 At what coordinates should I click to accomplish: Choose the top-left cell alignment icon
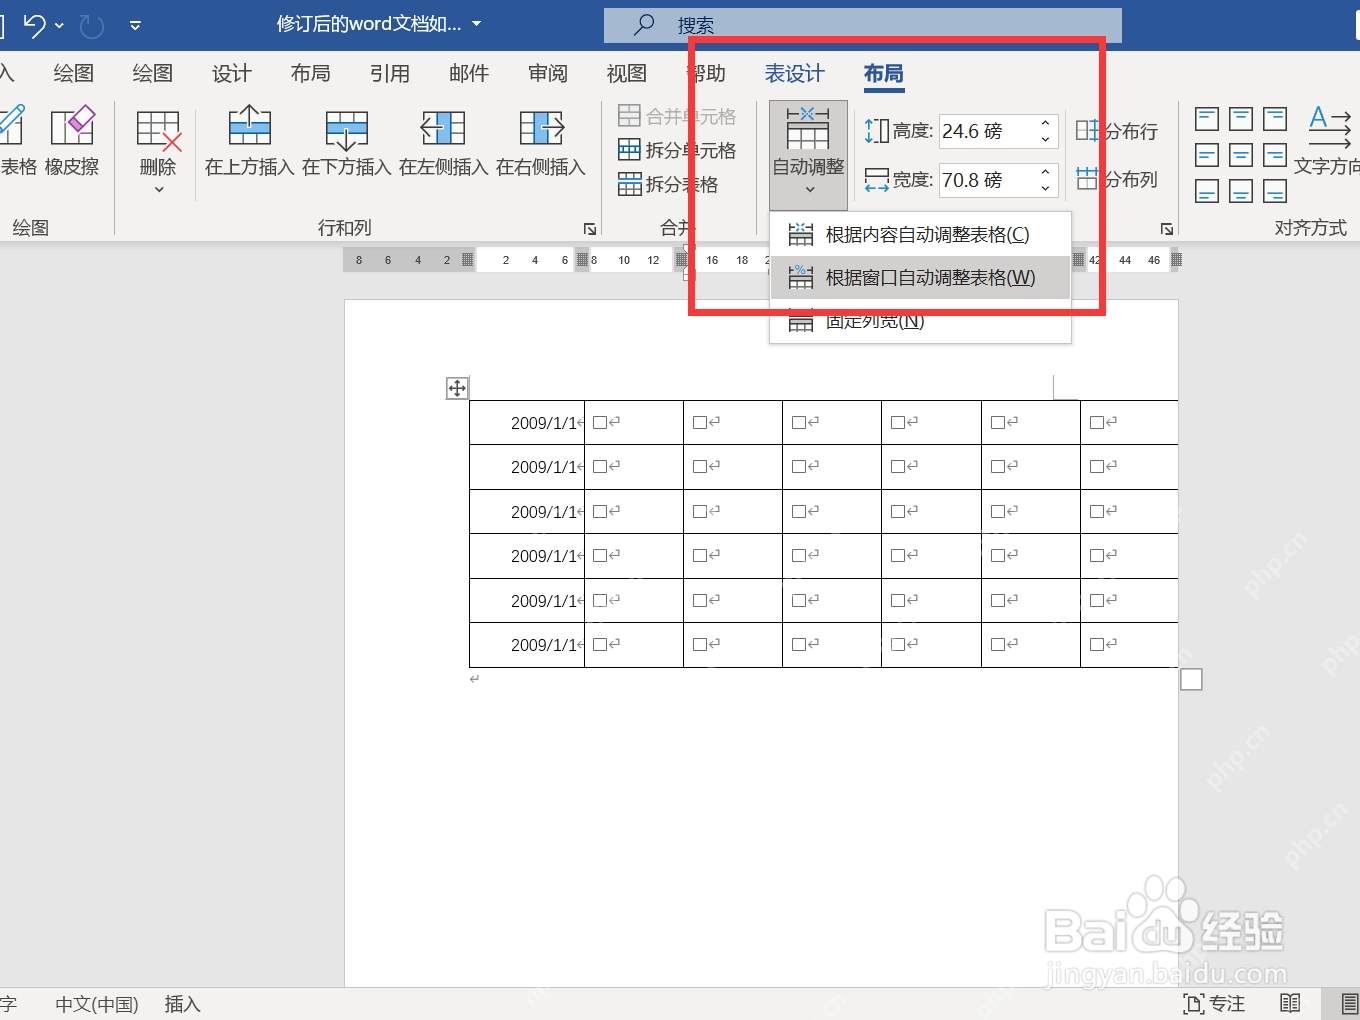1207,119
